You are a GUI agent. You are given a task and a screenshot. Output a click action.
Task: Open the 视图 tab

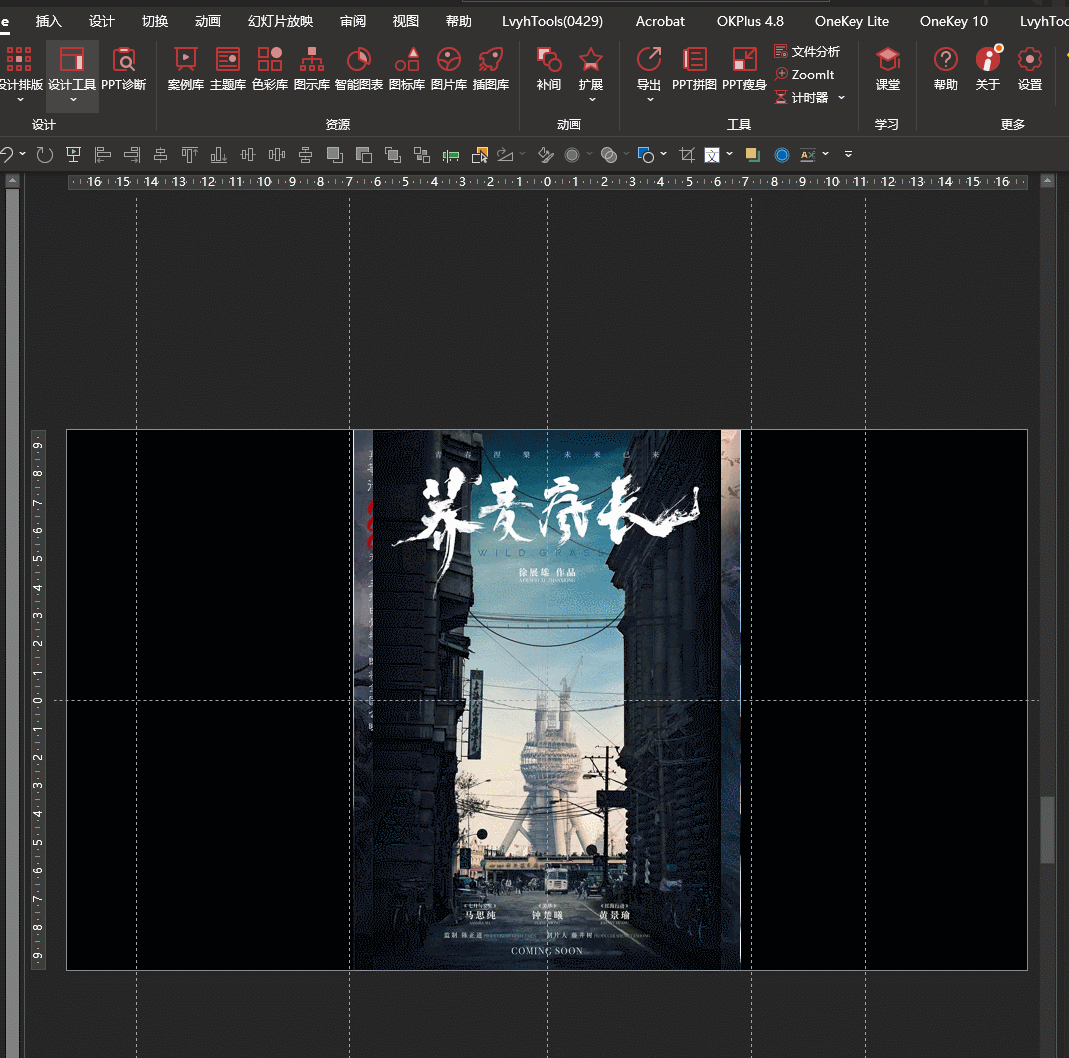[406, 21]
